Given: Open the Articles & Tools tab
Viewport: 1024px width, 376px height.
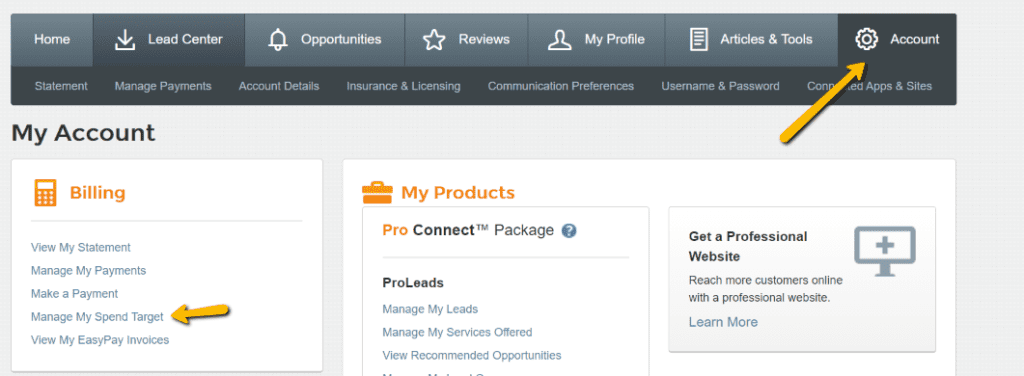Looking at the screenshot, I should tap(751, 40).
